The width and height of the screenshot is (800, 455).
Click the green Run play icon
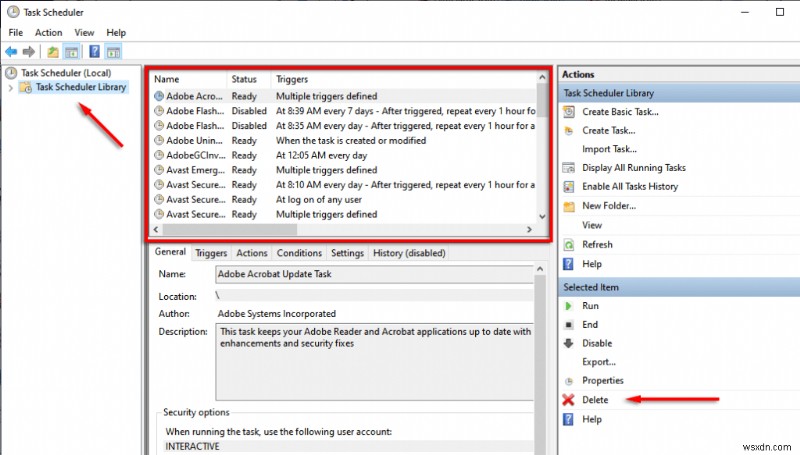[568, 306]
